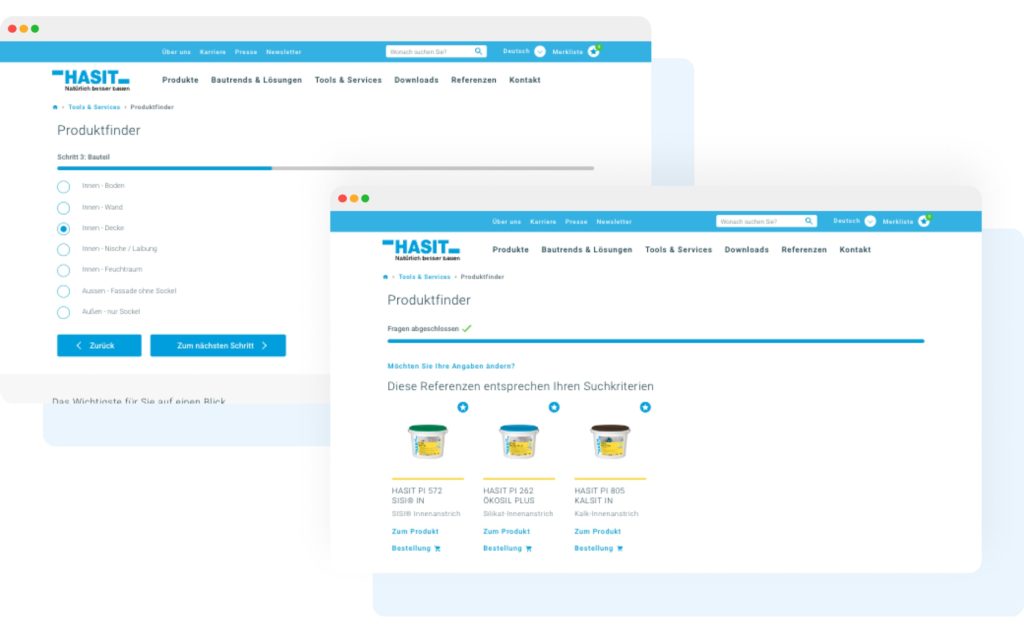
Task: Bookmark HASIT PI 572 SISI IN with its star
Action: pyautogui.click(x=463, y=407)
